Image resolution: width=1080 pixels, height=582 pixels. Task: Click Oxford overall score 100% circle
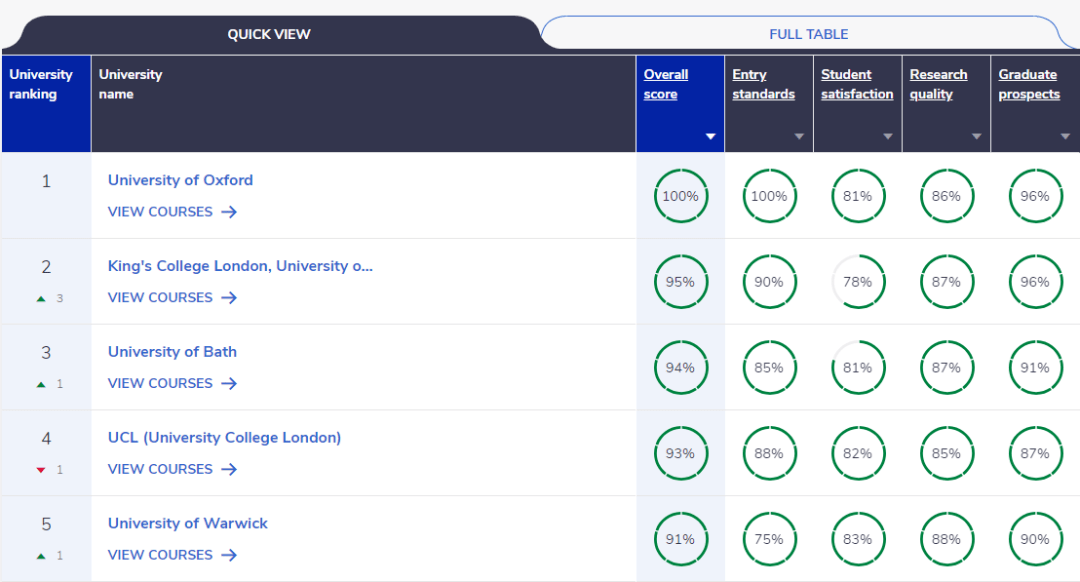click(681, 196)
